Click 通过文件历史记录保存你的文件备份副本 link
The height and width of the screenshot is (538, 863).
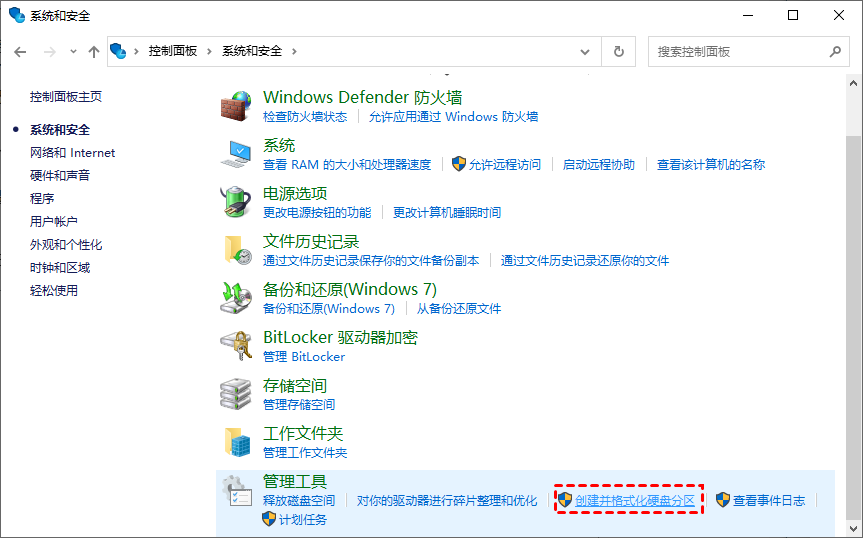[371, 261]
